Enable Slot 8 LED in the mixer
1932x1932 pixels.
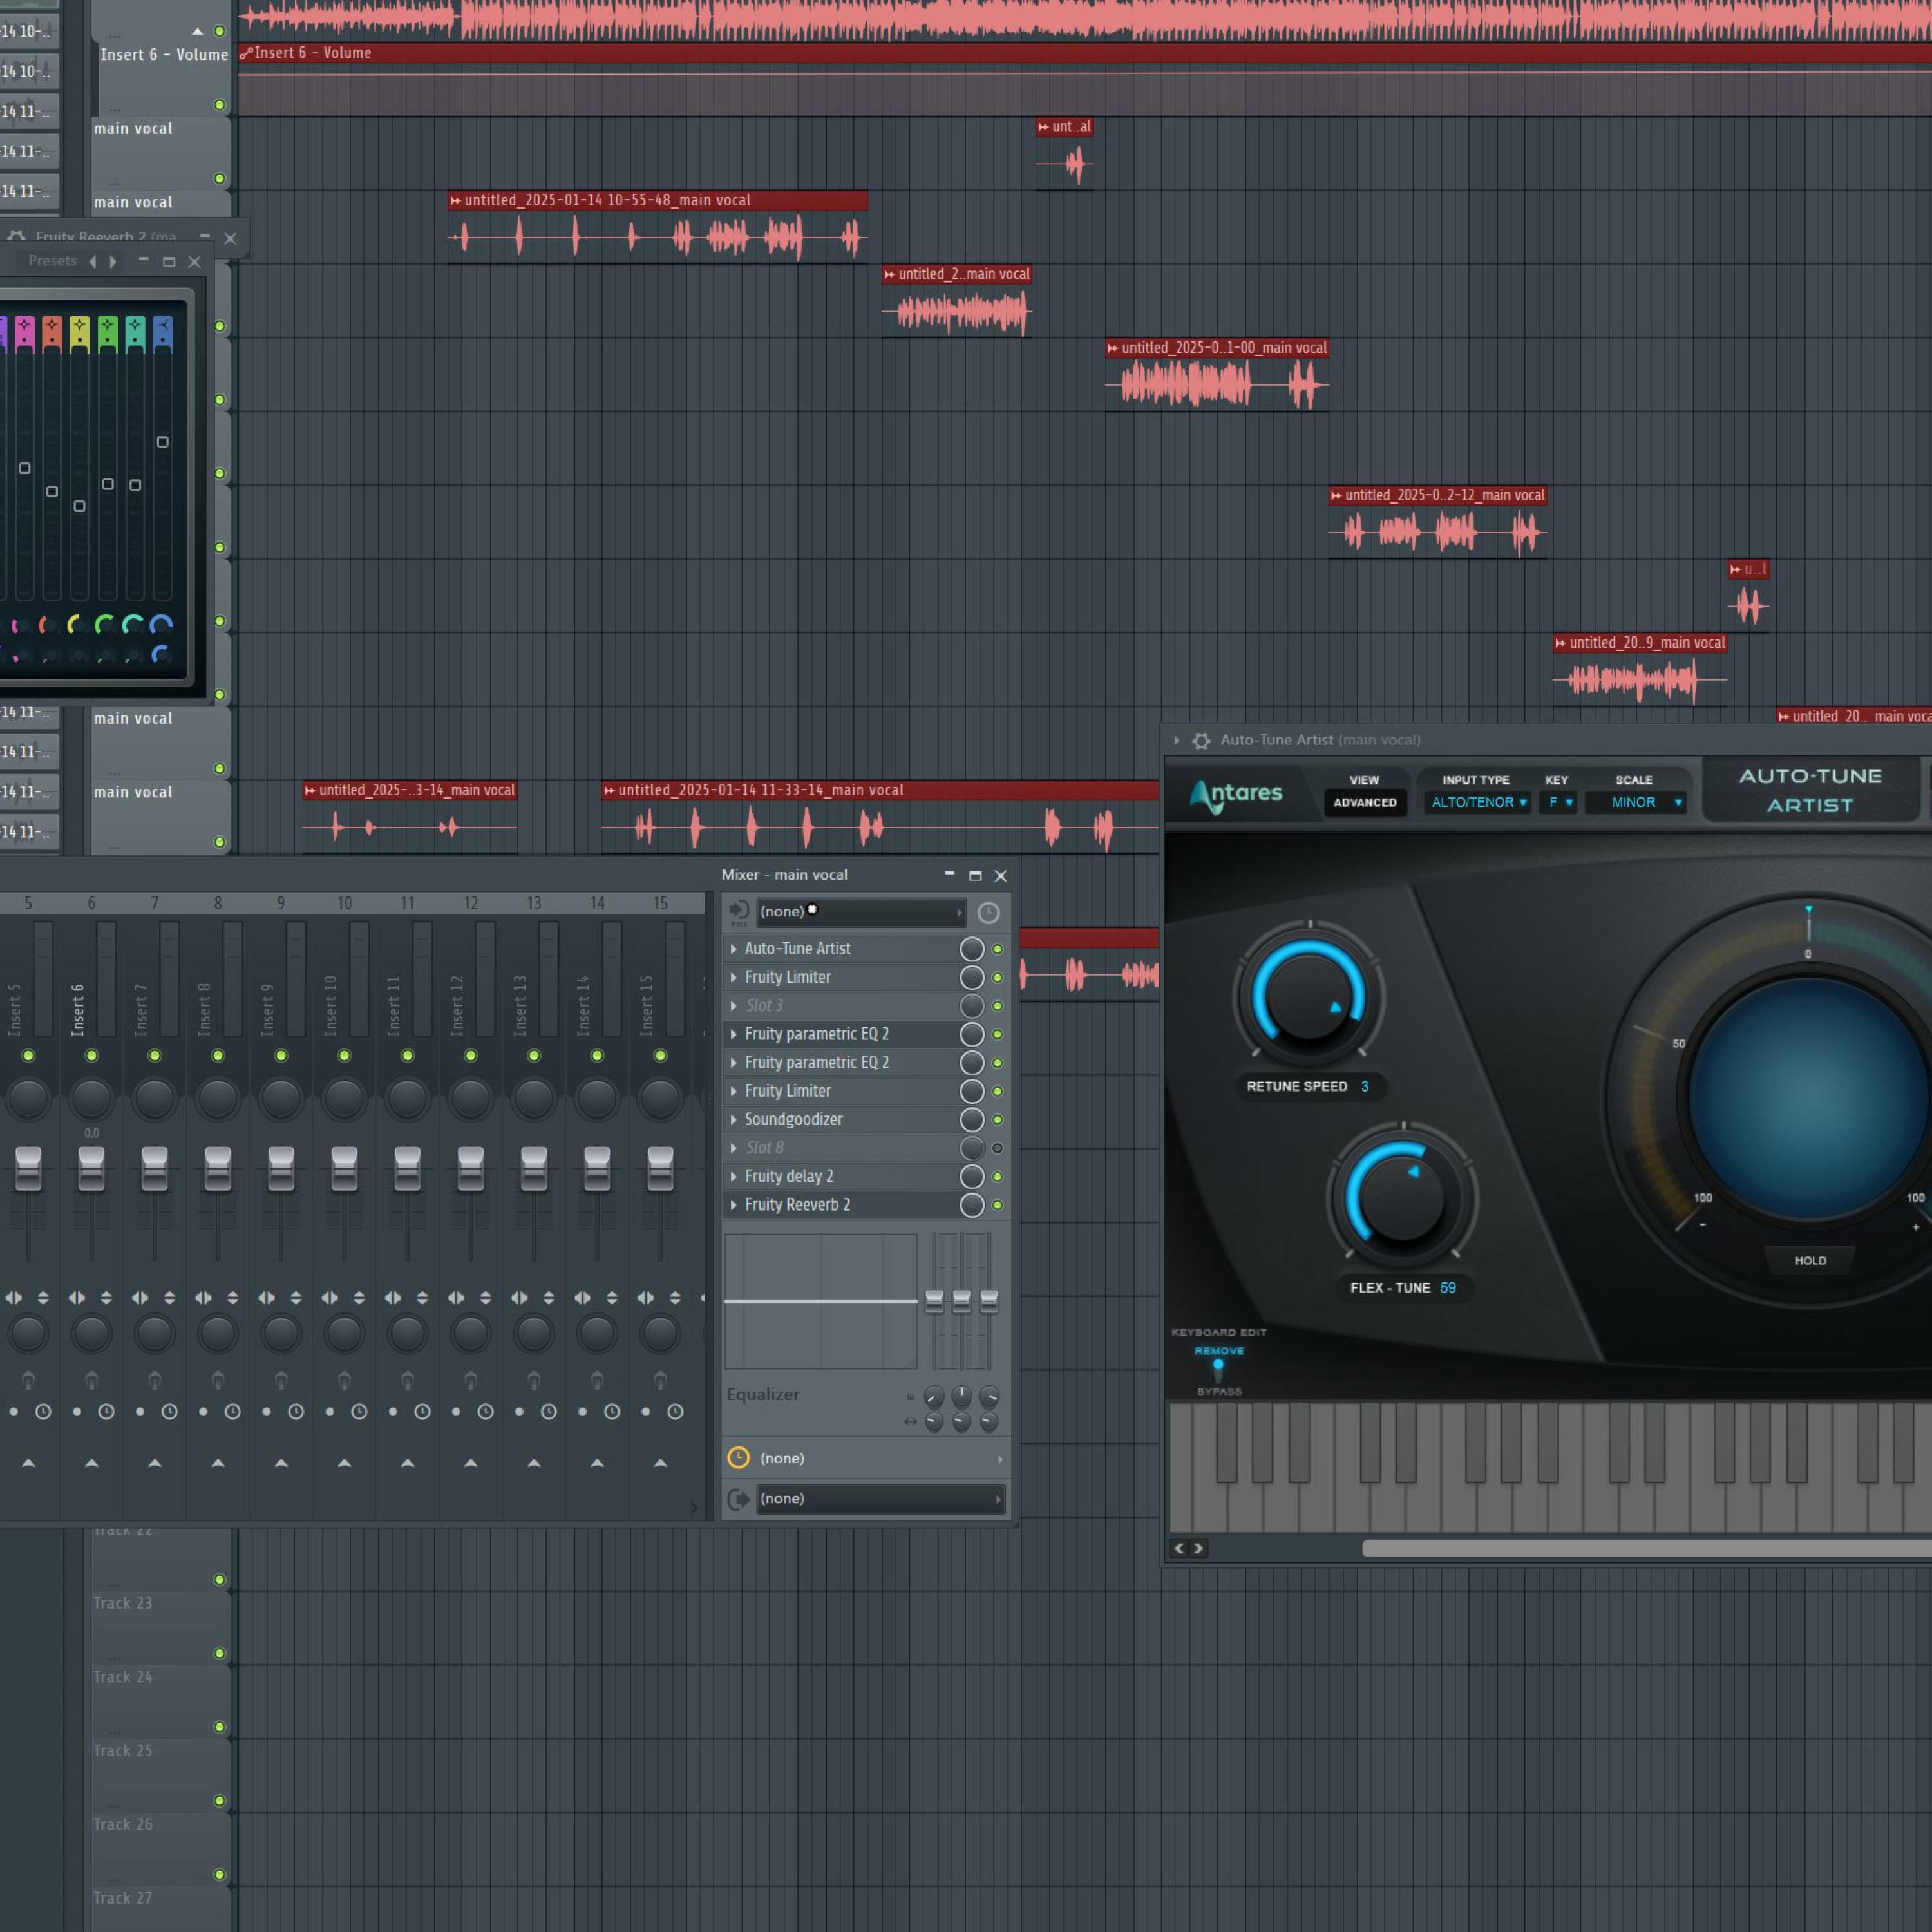click(997, 1148)
